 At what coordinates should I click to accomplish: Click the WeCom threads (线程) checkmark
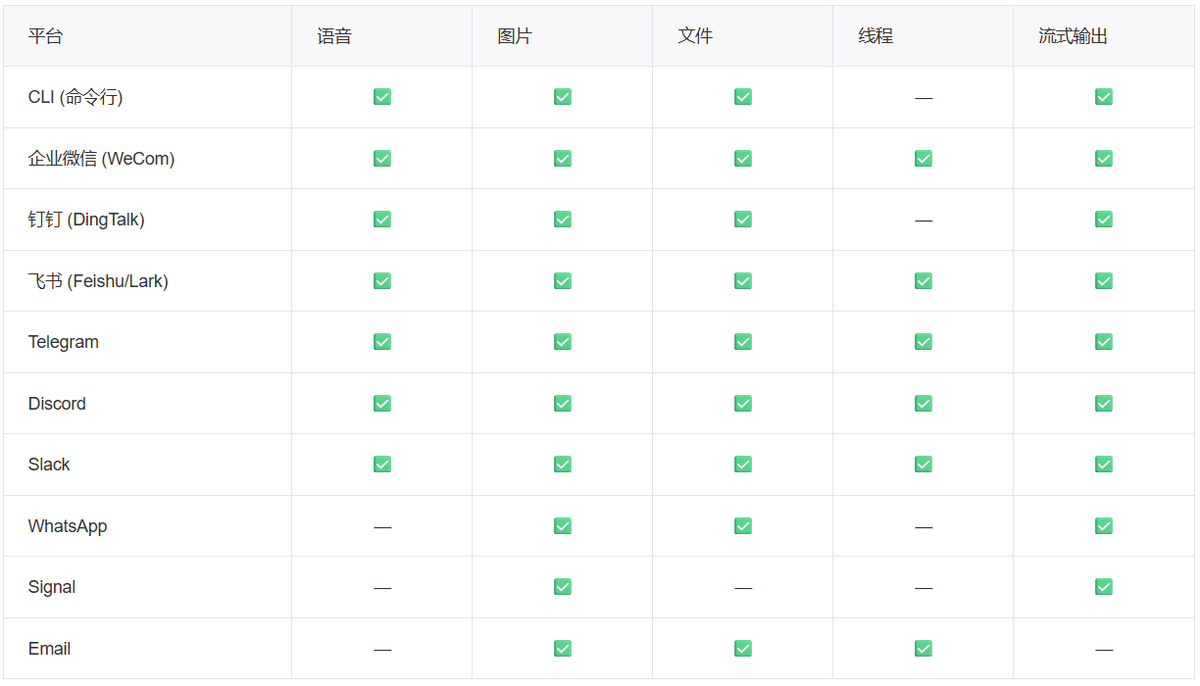(x=923, y=158)
